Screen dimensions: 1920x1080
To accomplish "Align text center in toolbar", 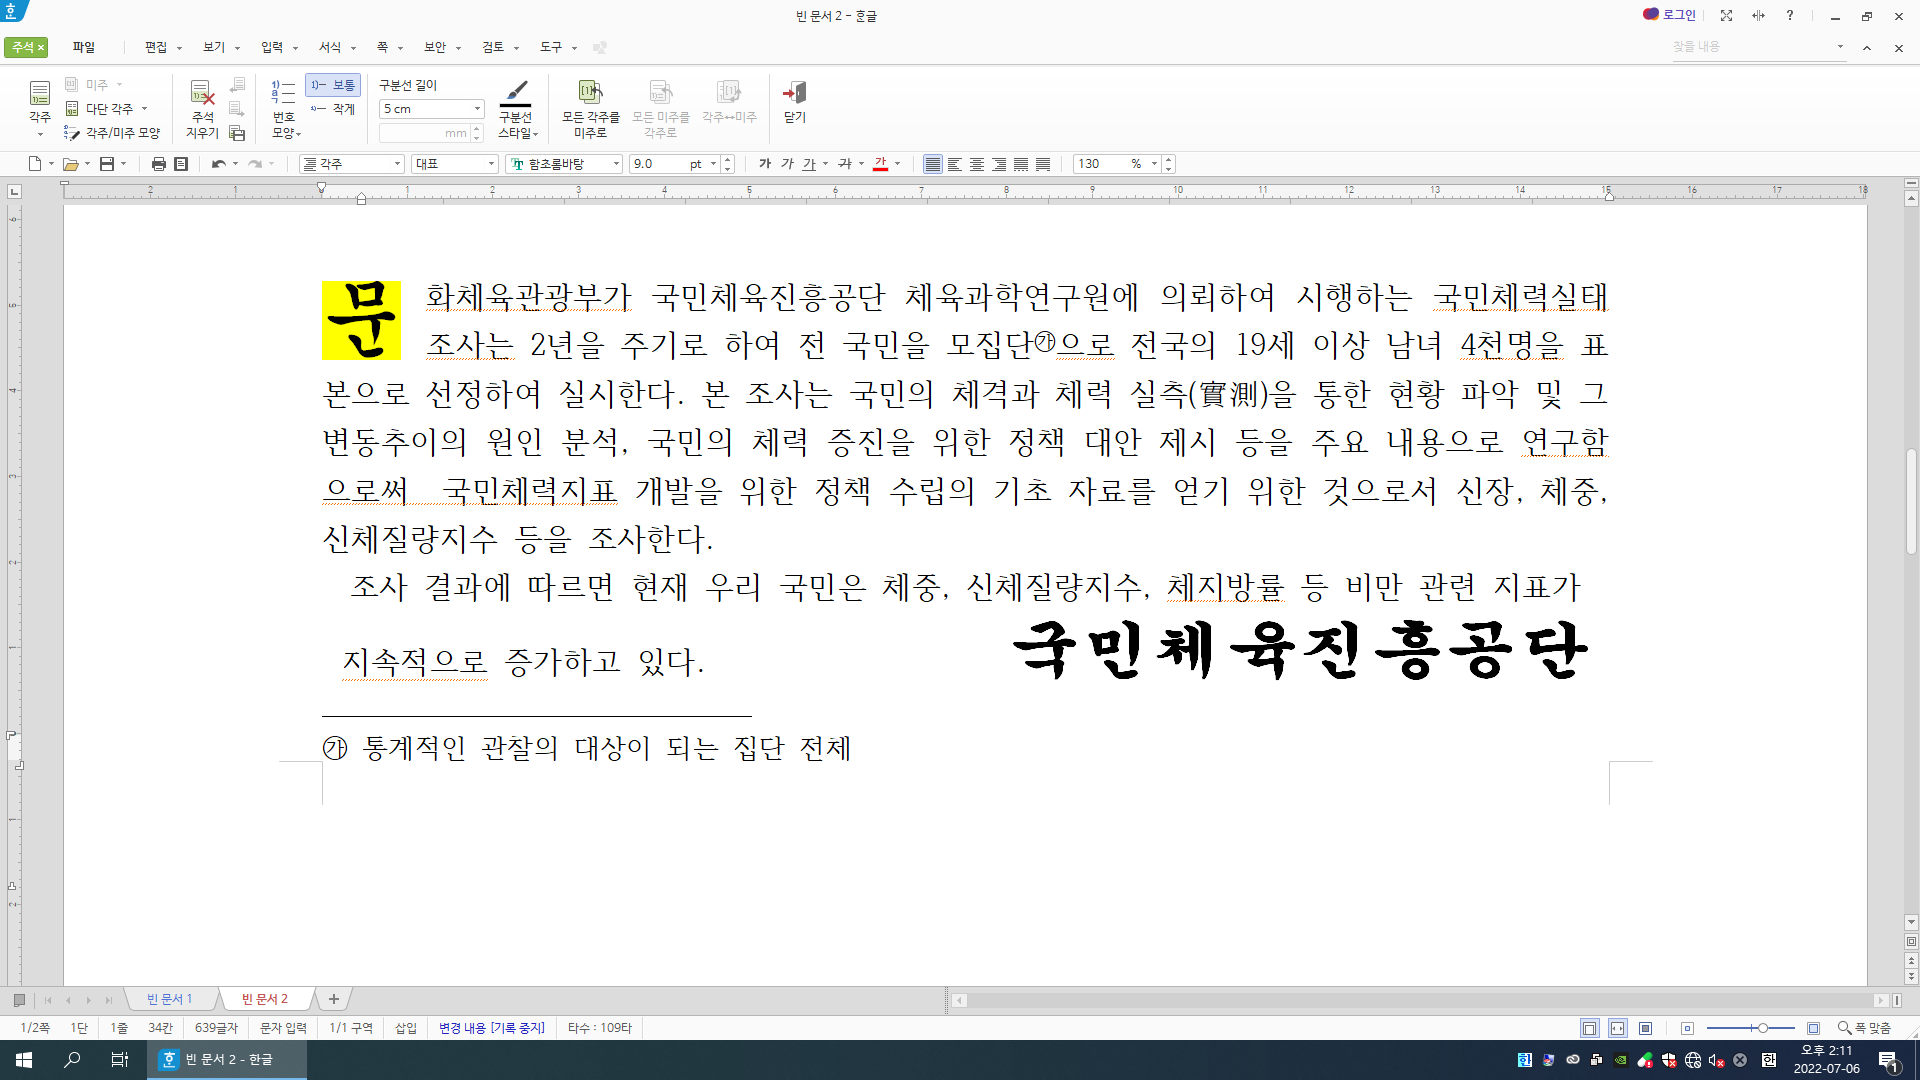I will click(977, 164).
